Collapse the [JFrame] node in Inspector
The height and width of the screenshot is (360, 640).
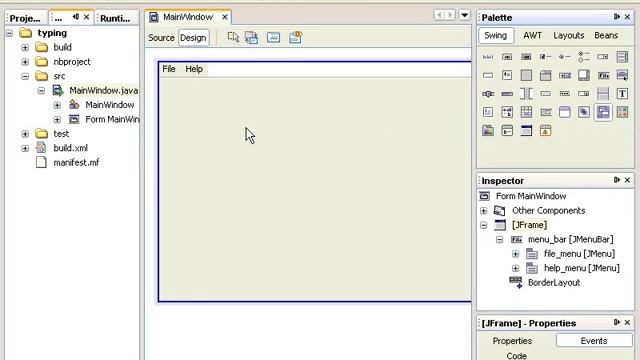pos(484,225)
